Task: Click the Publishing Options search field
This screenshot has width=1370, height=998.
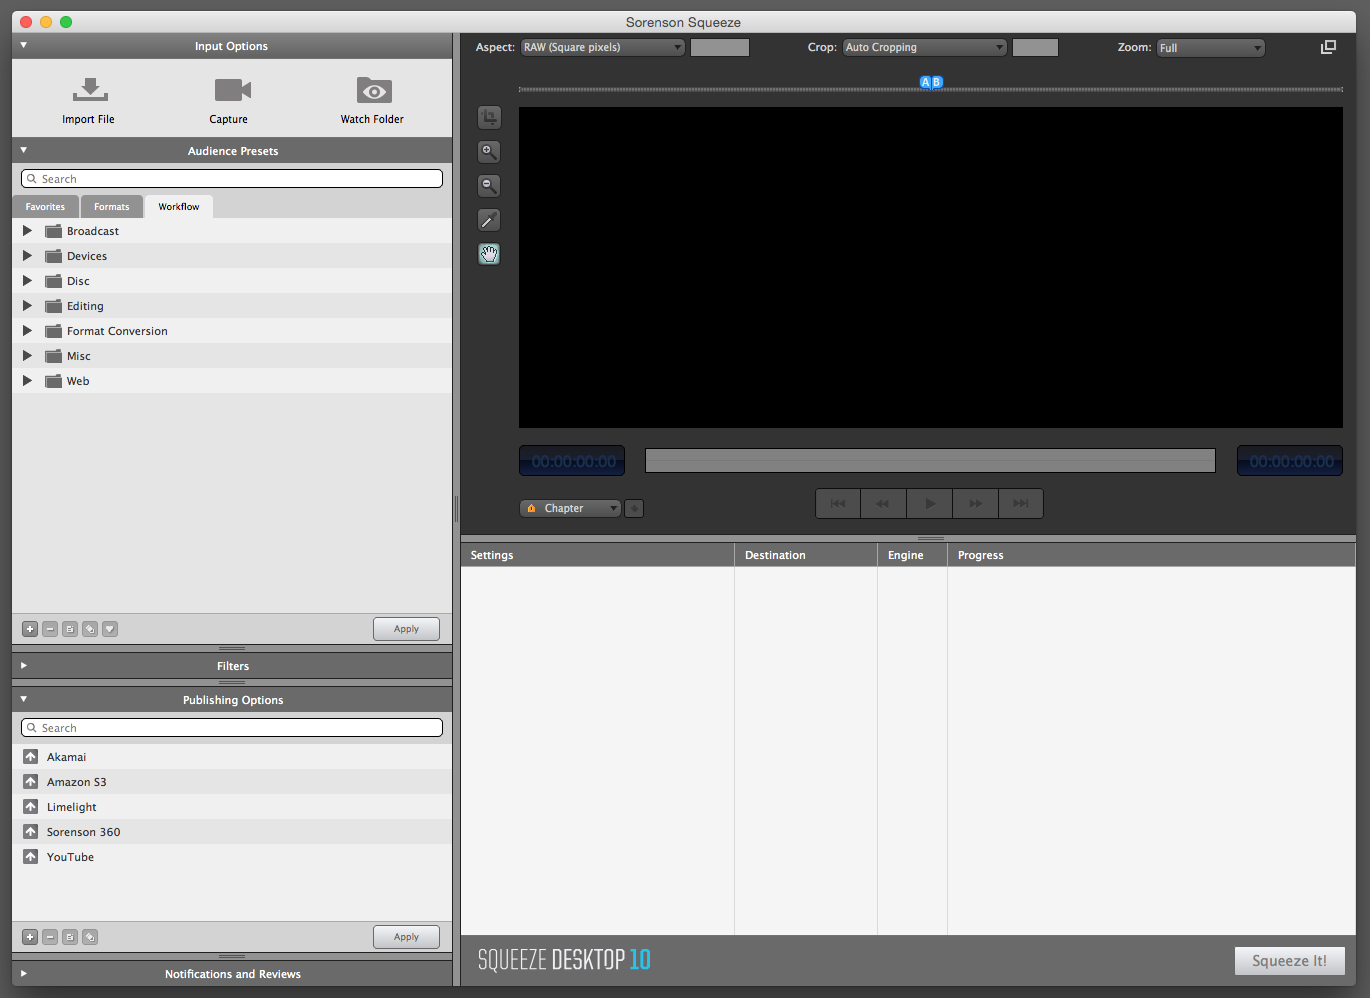Action: (x=232, y=728)
